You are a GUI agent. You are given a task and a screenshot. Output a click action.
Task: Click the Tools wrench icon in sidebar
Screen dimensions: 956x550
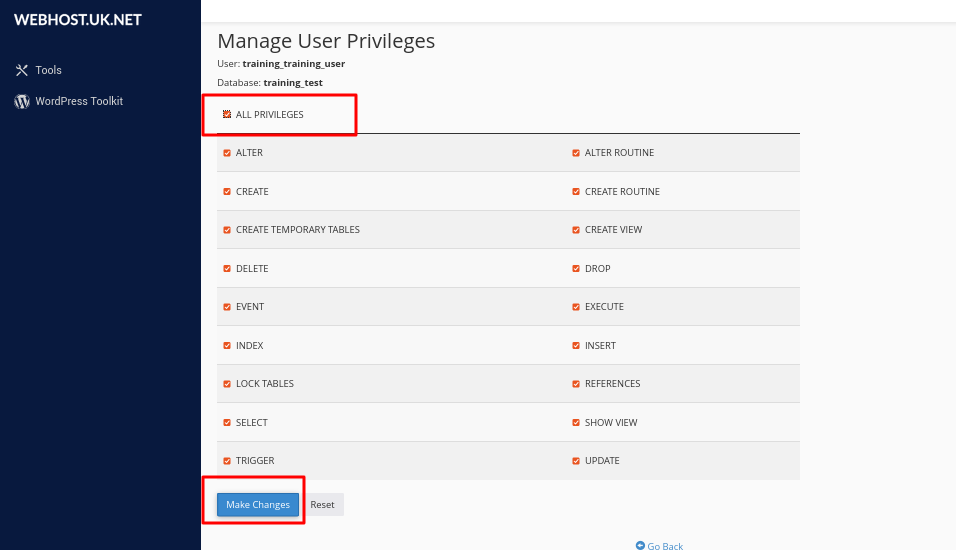[22, 70]
